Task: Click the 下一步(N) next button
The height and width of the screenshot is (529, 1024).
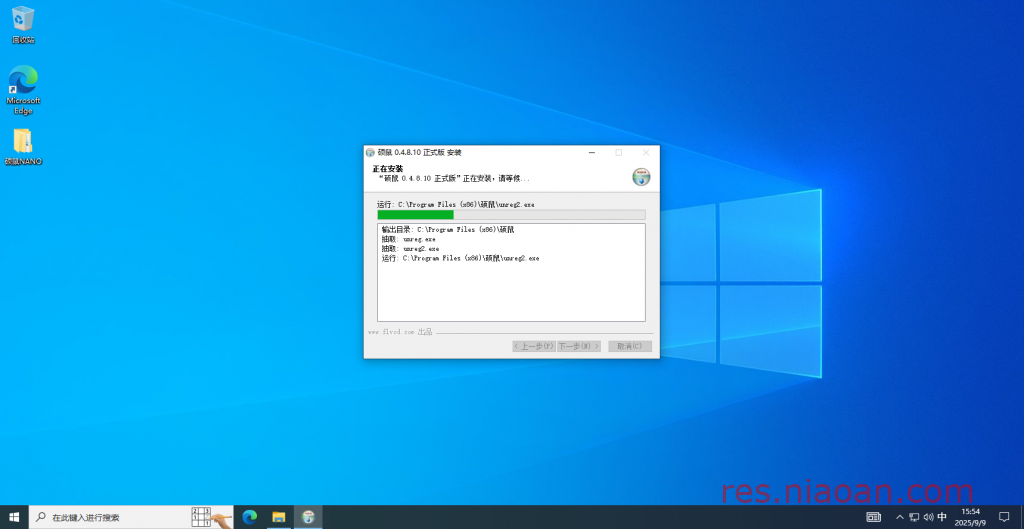Action: point(579,346)
